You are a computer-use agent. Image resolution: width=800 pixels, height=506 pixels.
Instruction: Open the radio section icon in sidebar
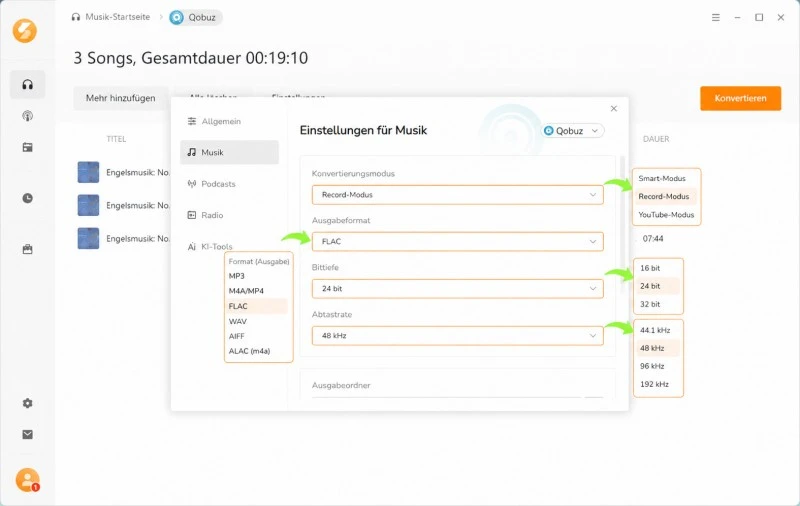coord(28,147)
